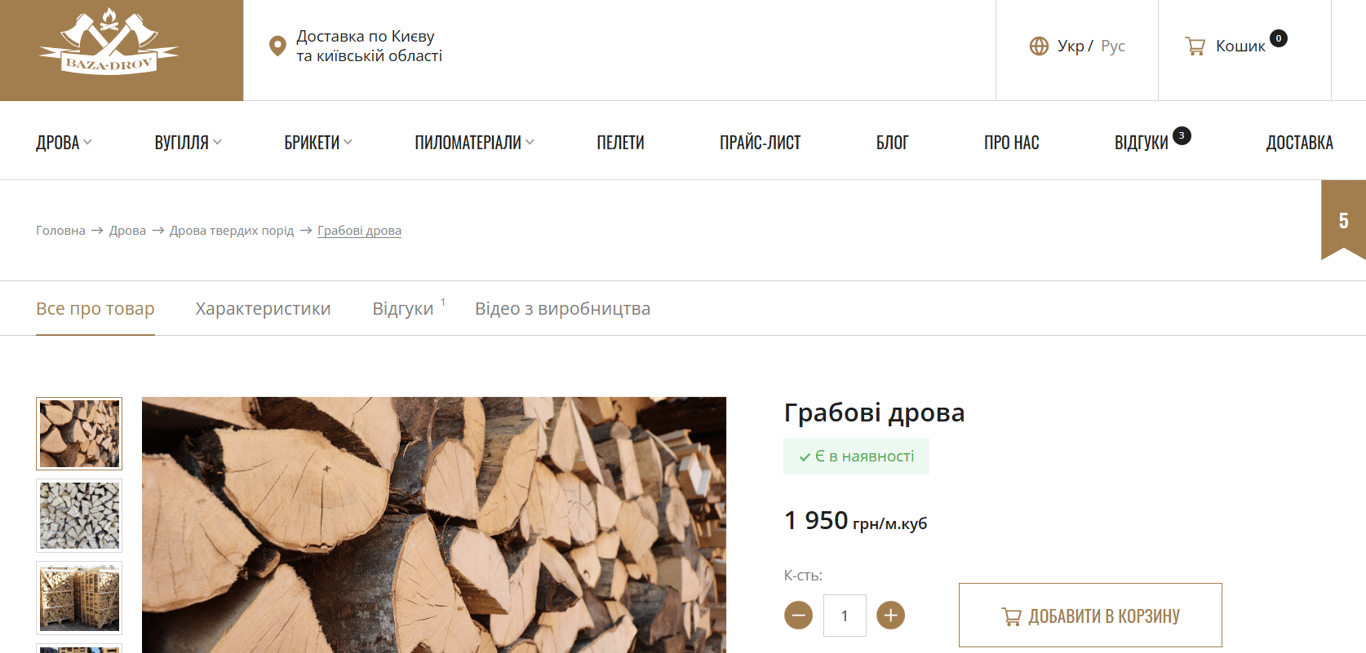Viewport: 1366px width, 653px height.
Task: Open the shopping cart icon
Action: tap(1195, 46)
